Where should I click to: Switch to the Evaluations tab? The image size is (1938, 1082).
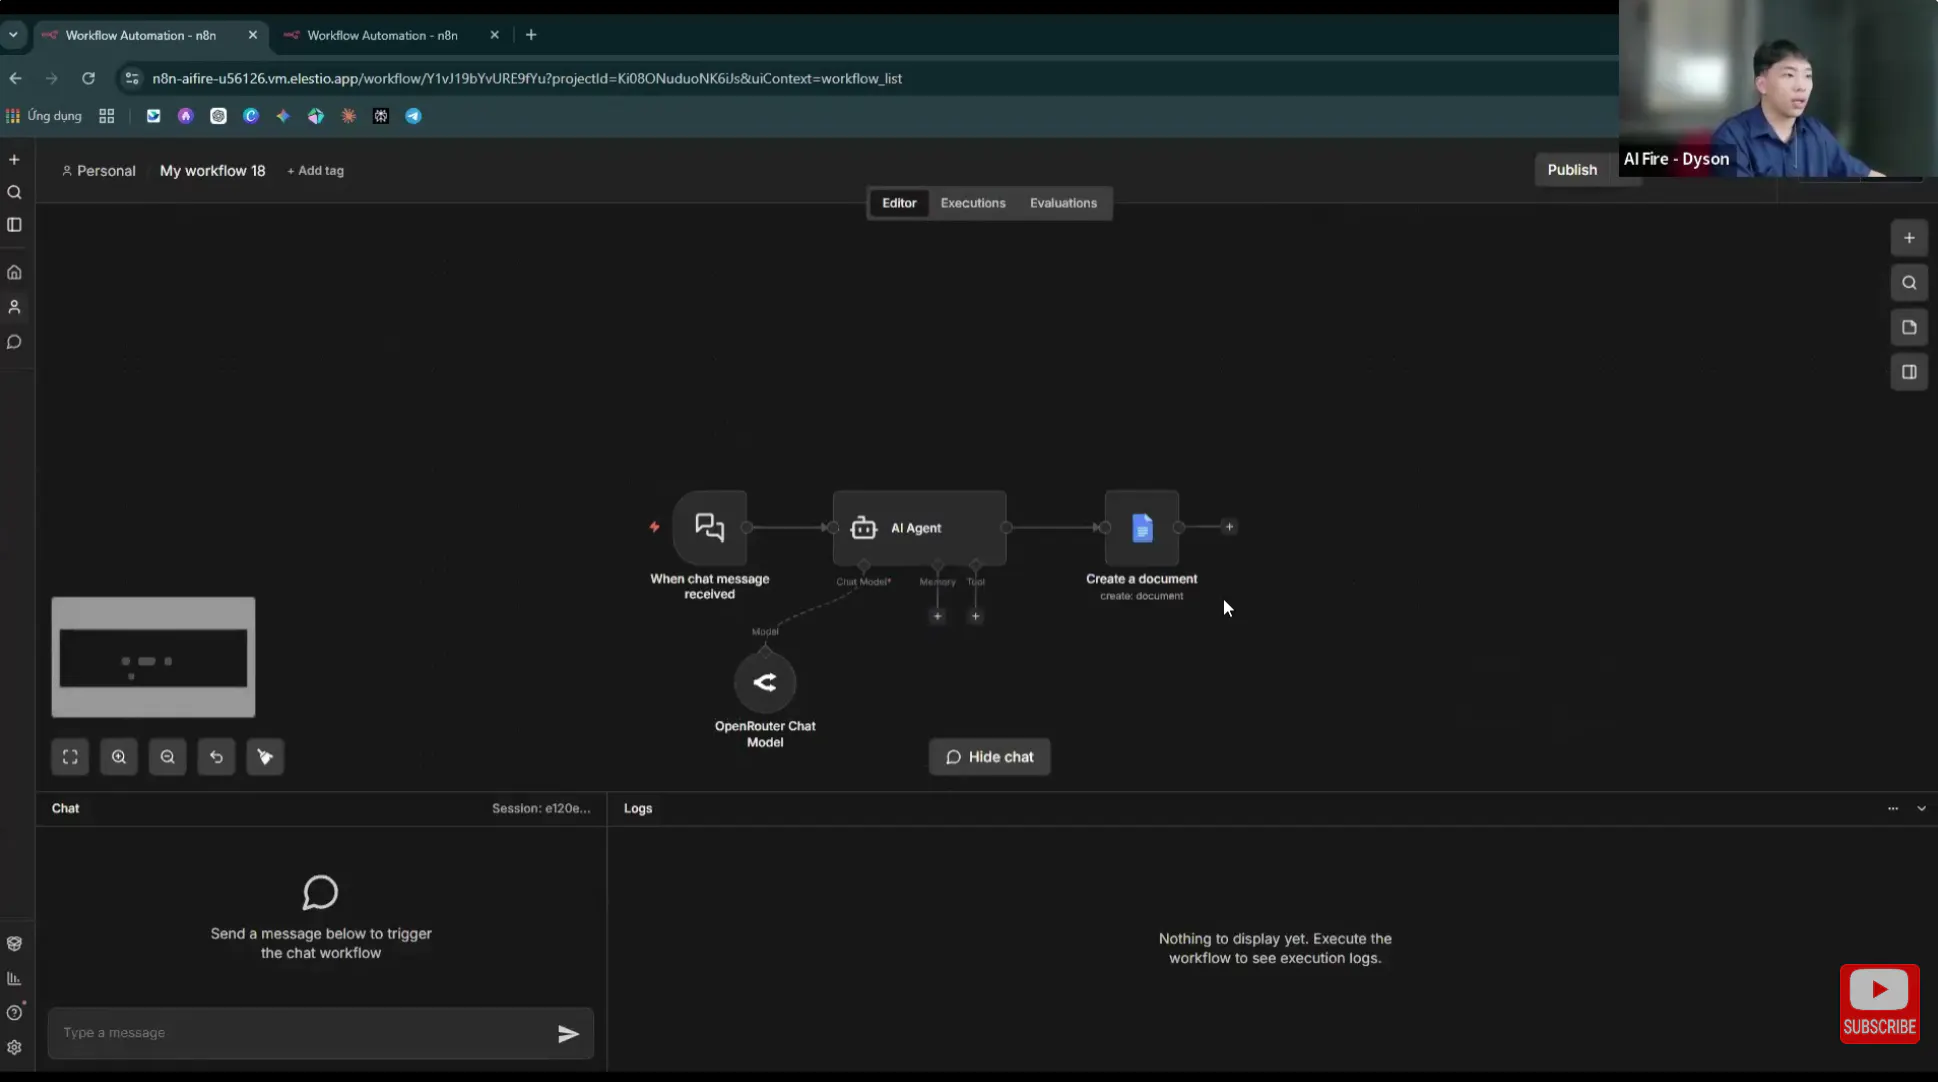1063,203
